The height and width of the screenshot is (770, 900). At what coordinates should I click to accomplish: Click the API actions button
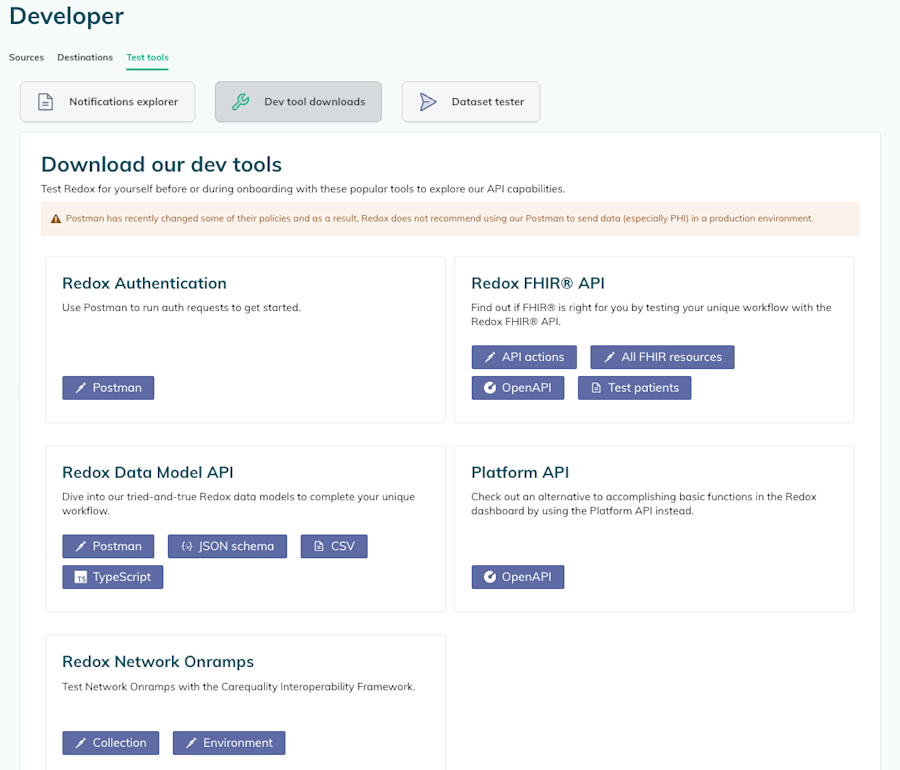pos(524,357)
